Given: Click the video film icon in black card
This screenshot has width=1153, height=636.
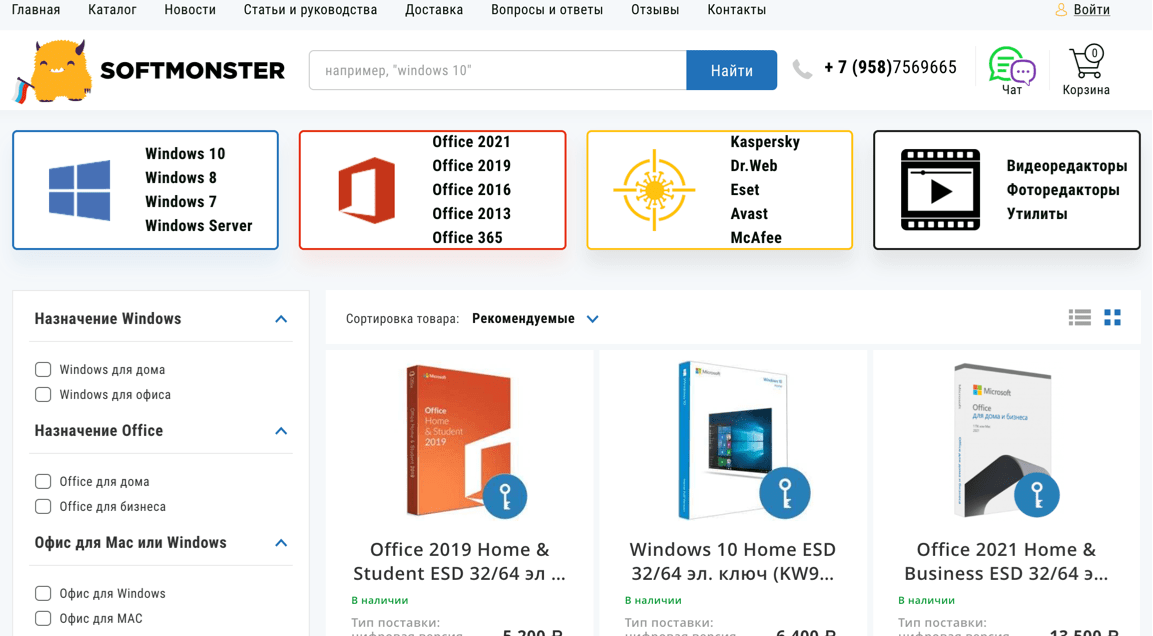Looking at the screenshot, I should (x=940, y=190).
